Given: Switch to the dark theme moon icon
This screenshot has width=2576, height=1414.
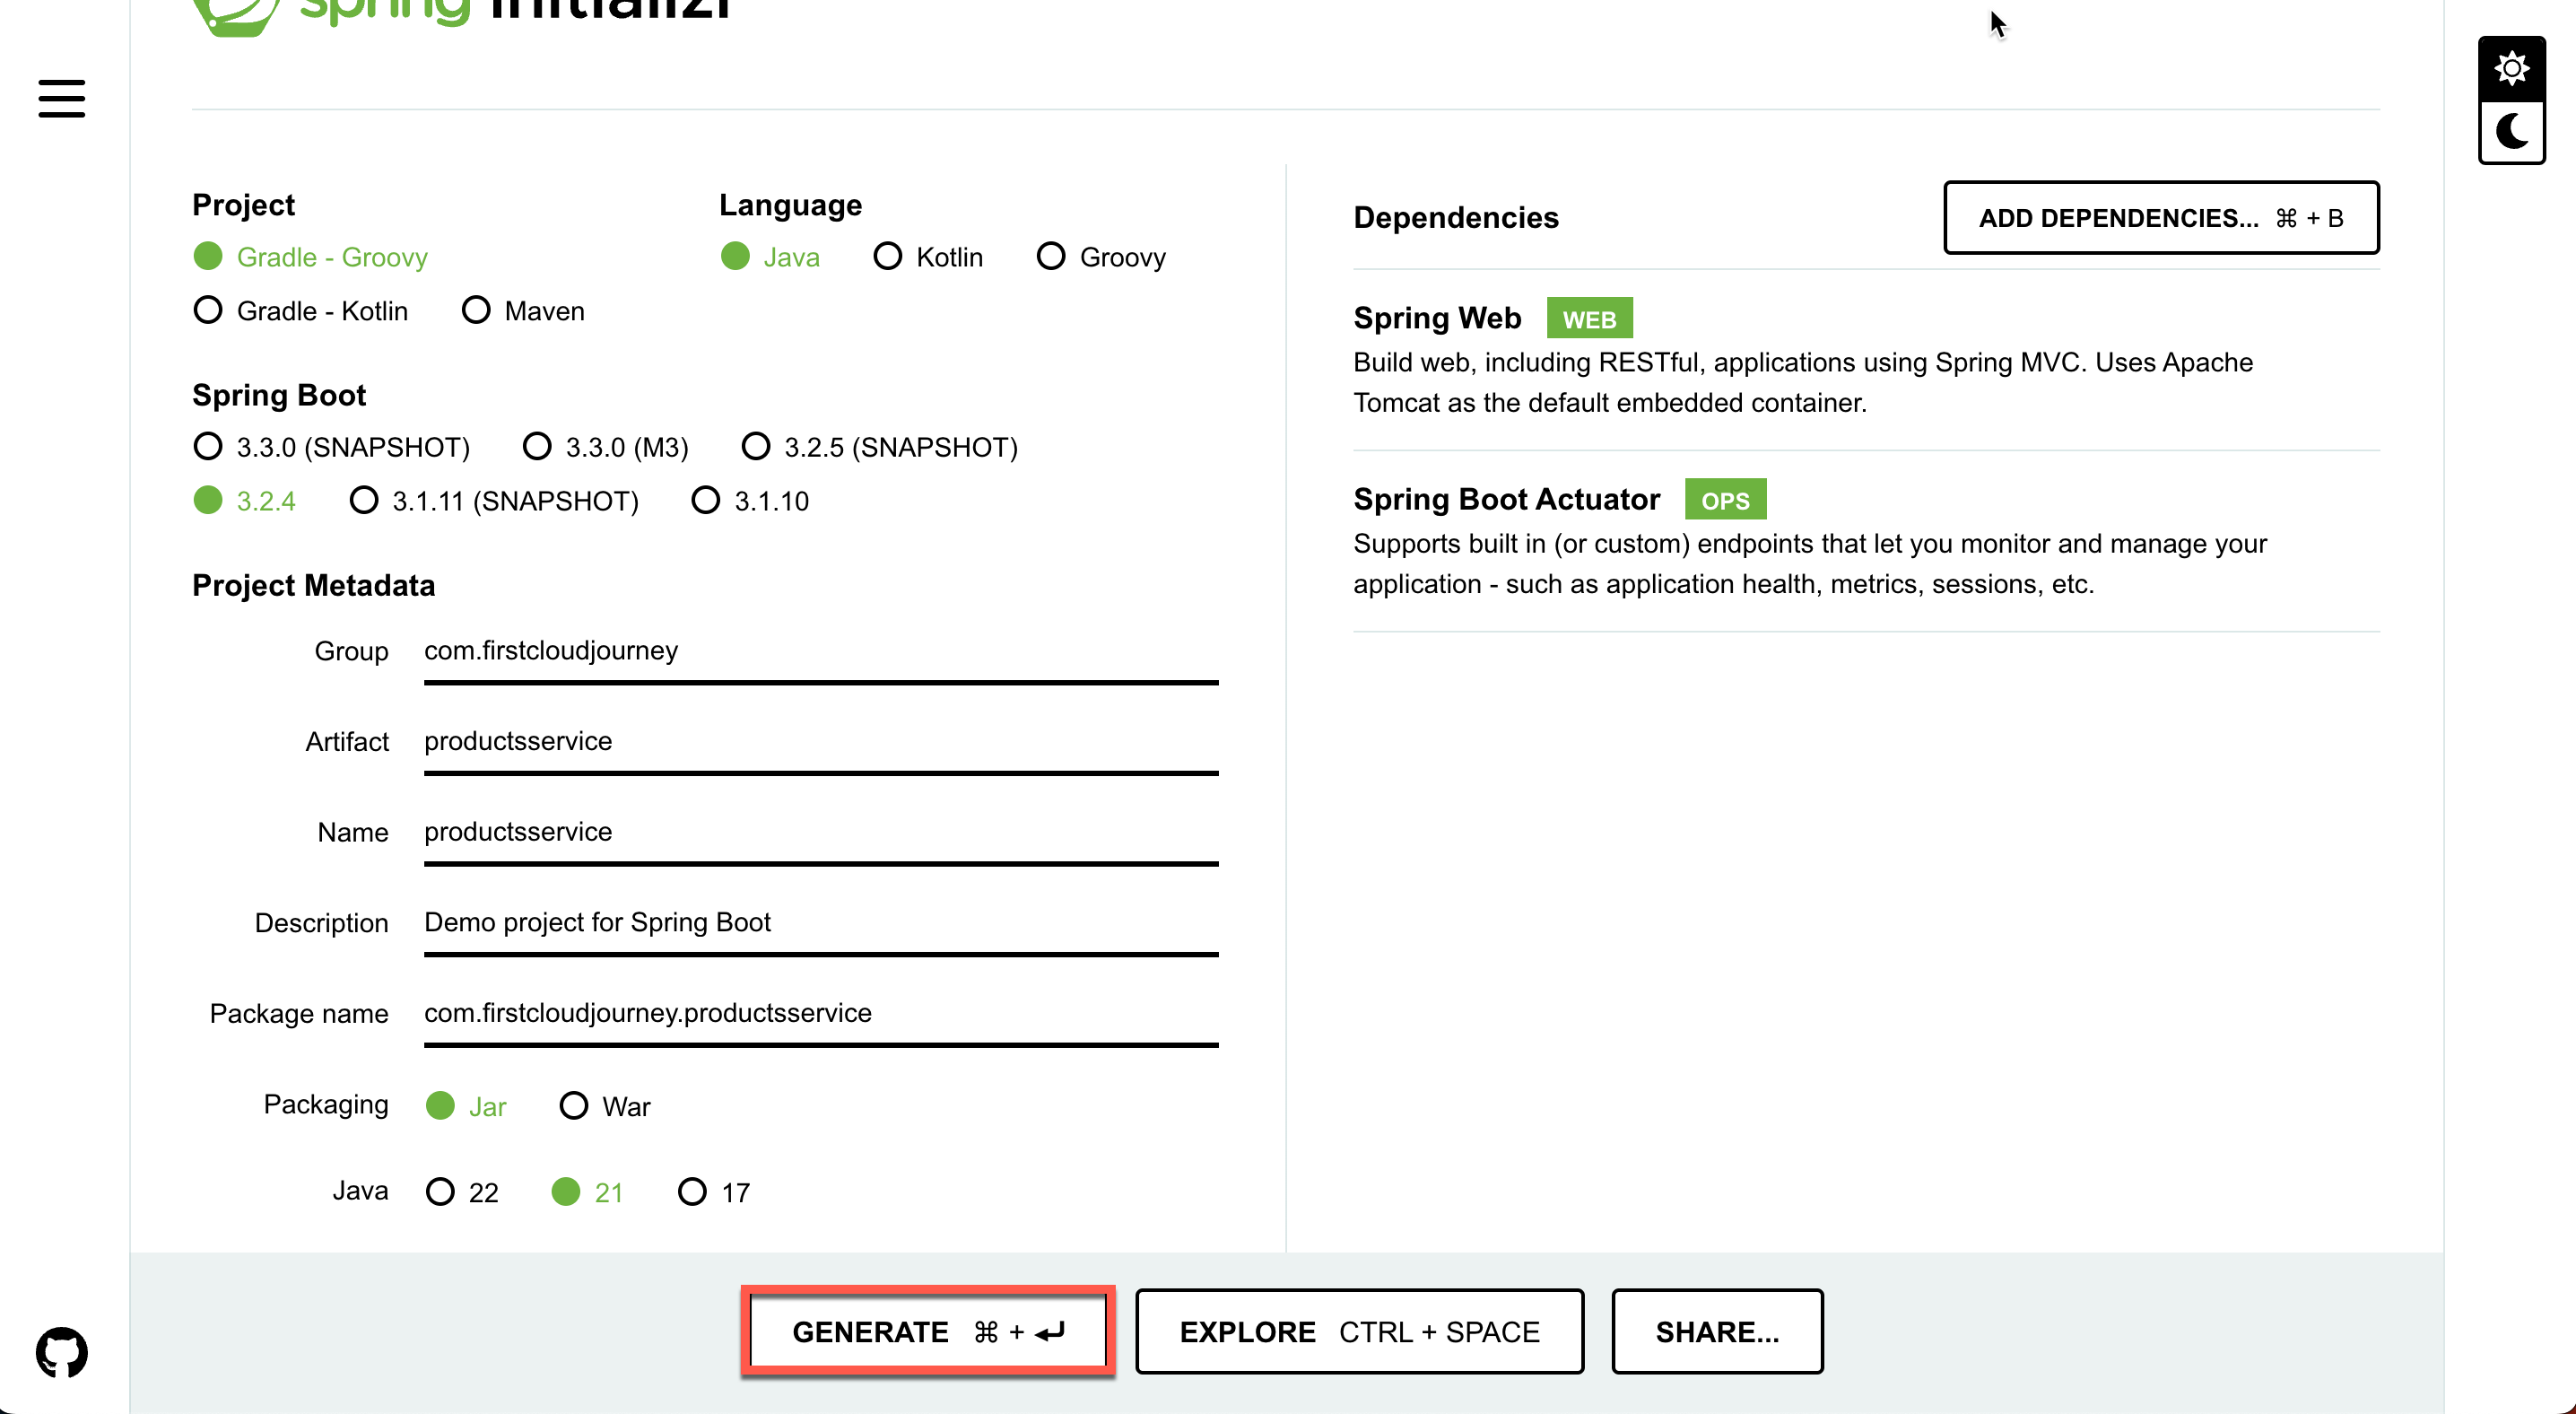Looking at the screenshot, I should pos(2511,131).
